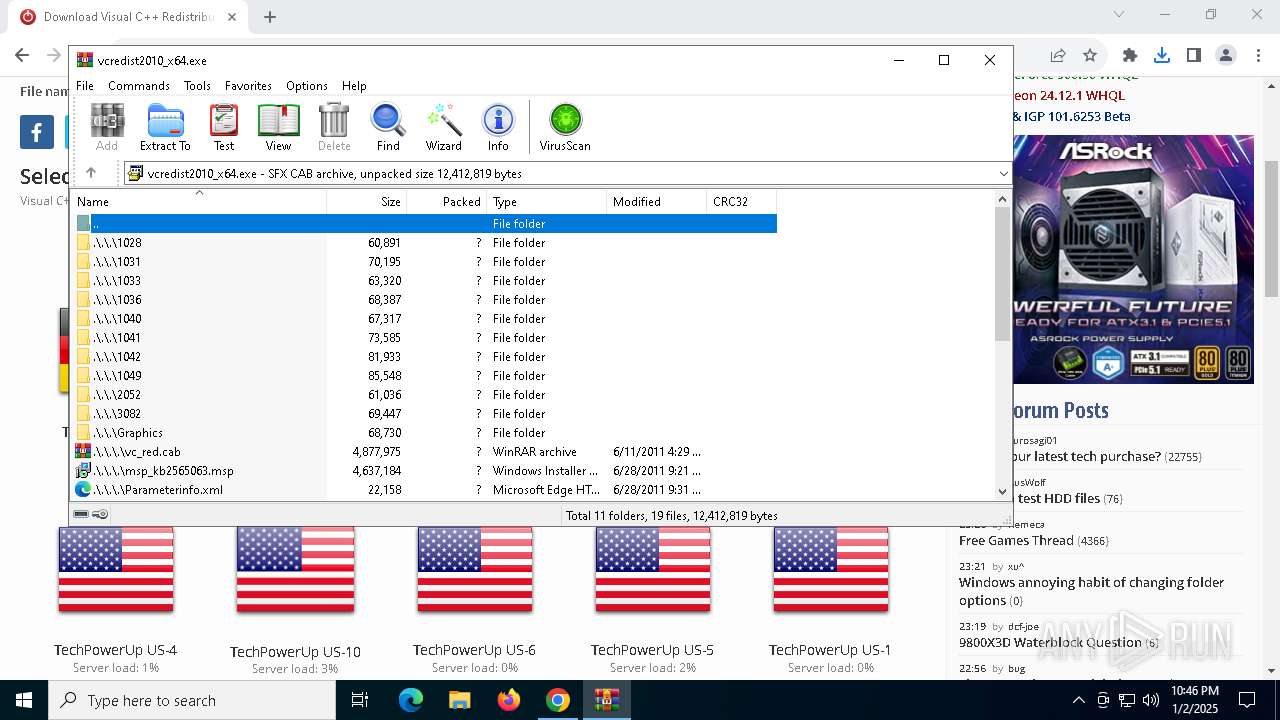
Task: Open the File menu
Action: pyautogui.click(x=85, y=86)
